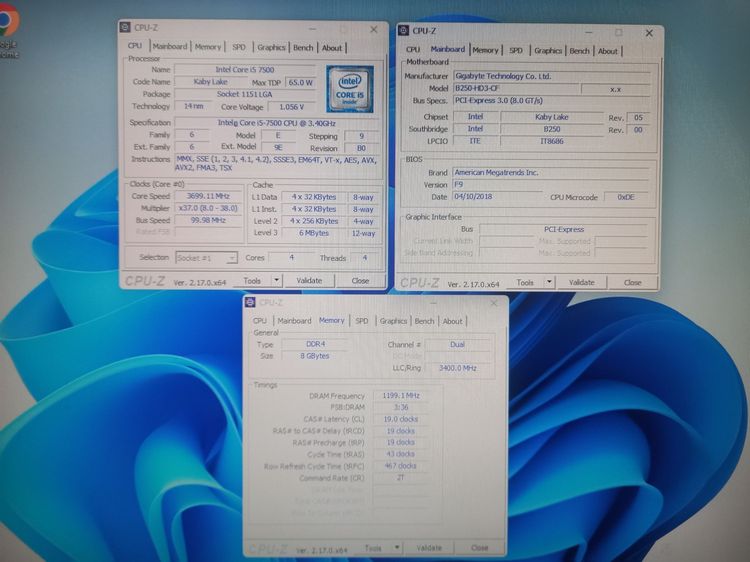Image resolution: width=750 pixels, height=562 pixels.
Task: Open Google Chrome desktop shortcut
Action: (x=9, y=31)
